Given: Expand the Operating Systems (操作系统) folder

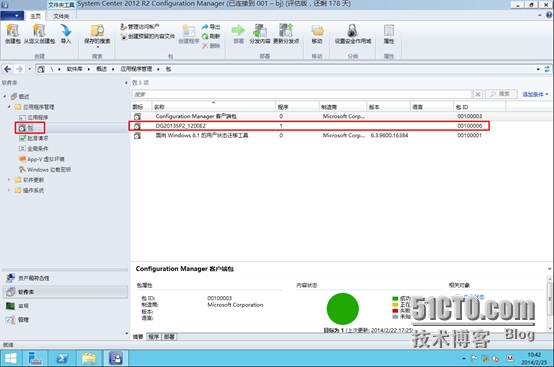Looking at the screenshot, I should 9,190.
